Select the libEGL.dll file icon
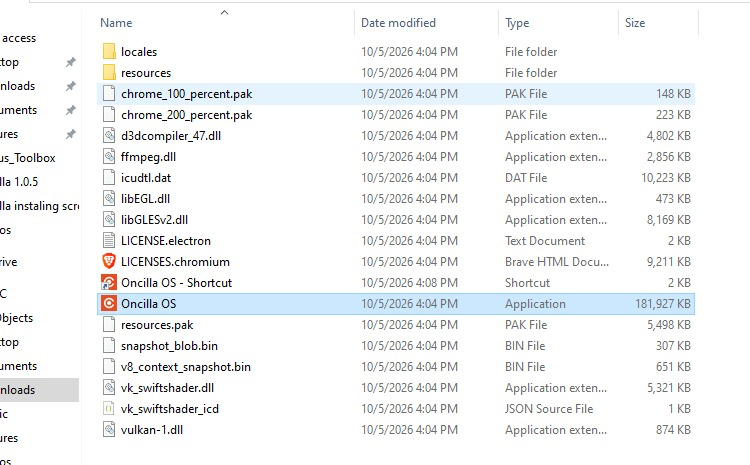 109,199
